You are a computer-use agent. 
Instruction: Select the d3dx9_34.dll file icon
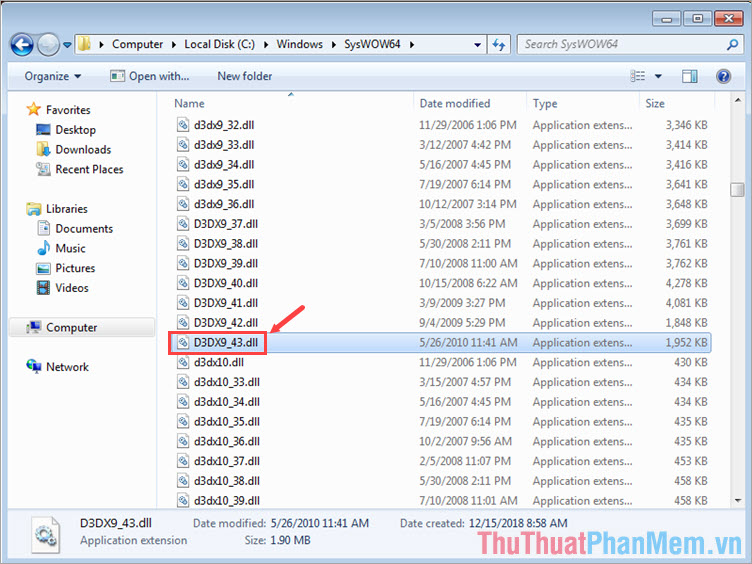(183, 164)
